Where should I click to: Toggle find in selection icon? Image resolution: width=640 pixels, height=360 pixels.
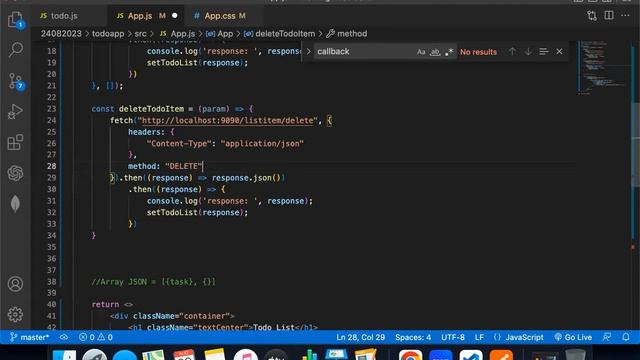pyautogui.click(x=543, y=51)
